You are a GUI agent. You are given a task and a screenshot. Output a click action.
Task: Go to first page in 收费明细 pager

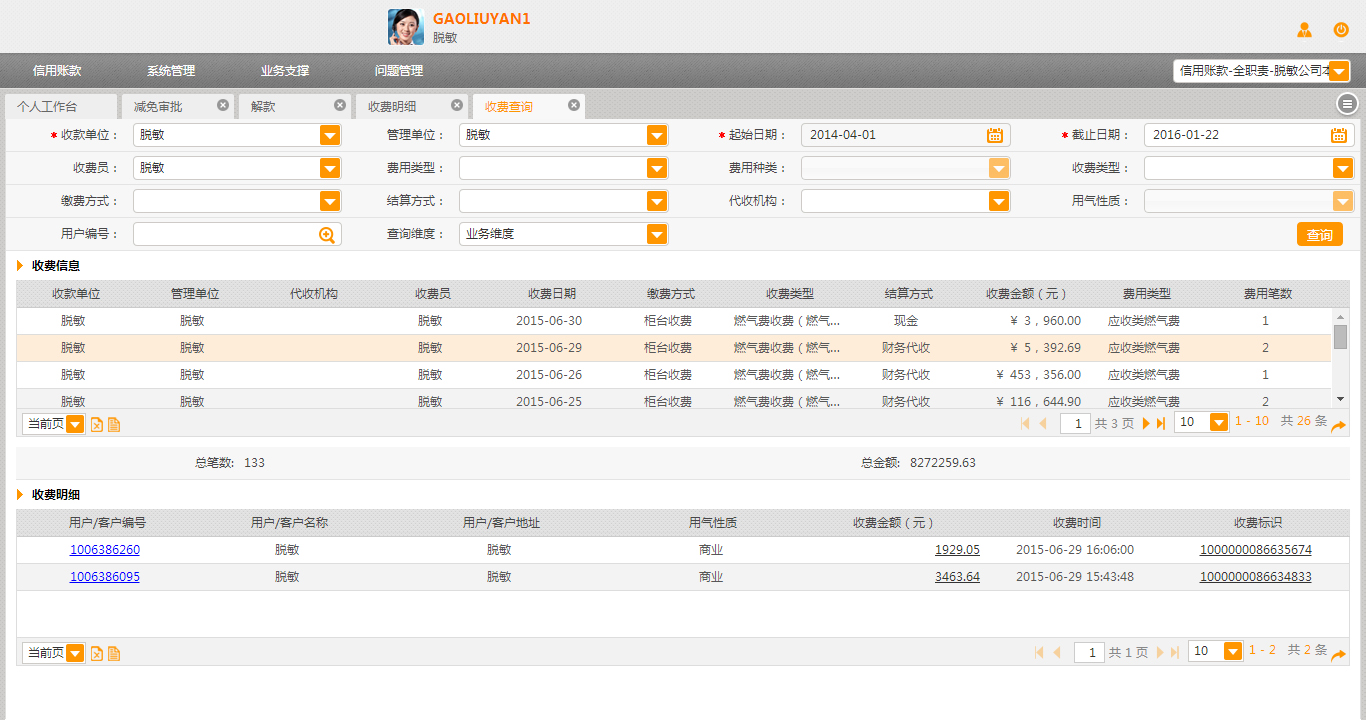click(1039, 652)
